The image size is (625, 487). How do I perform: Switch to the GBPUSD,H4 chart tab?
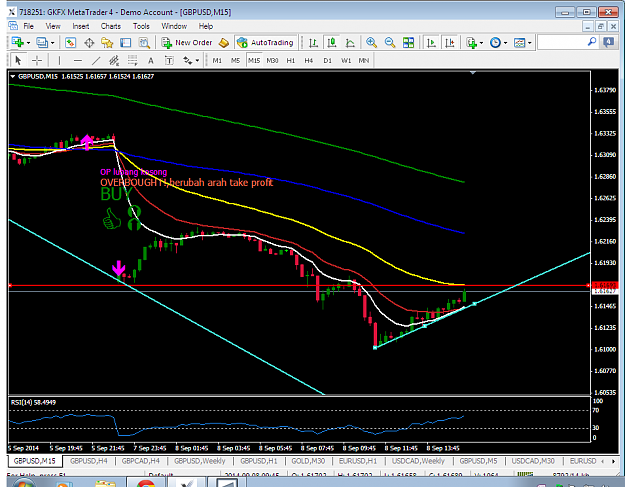point(88,461)
